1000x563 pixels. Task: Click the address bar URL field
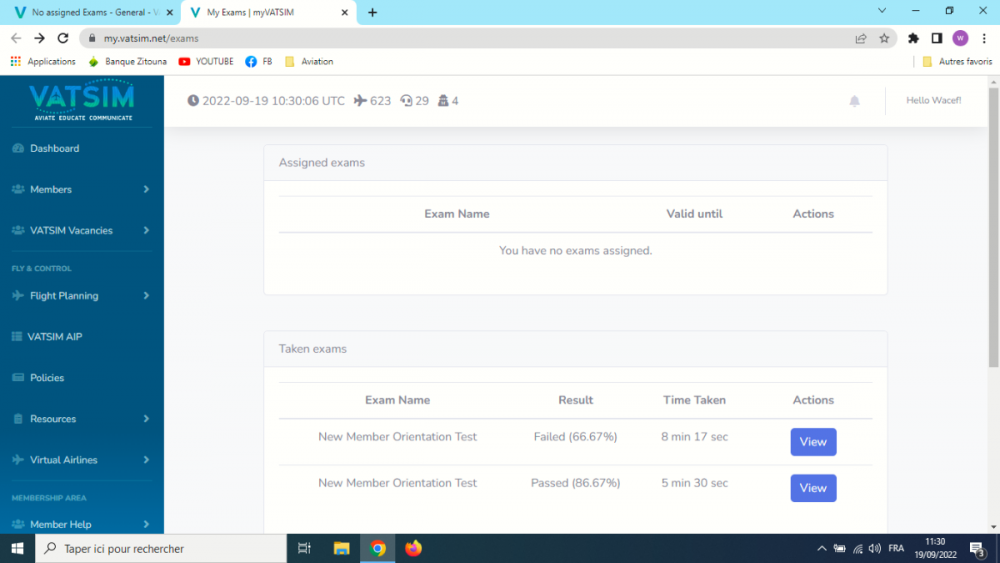450,38
